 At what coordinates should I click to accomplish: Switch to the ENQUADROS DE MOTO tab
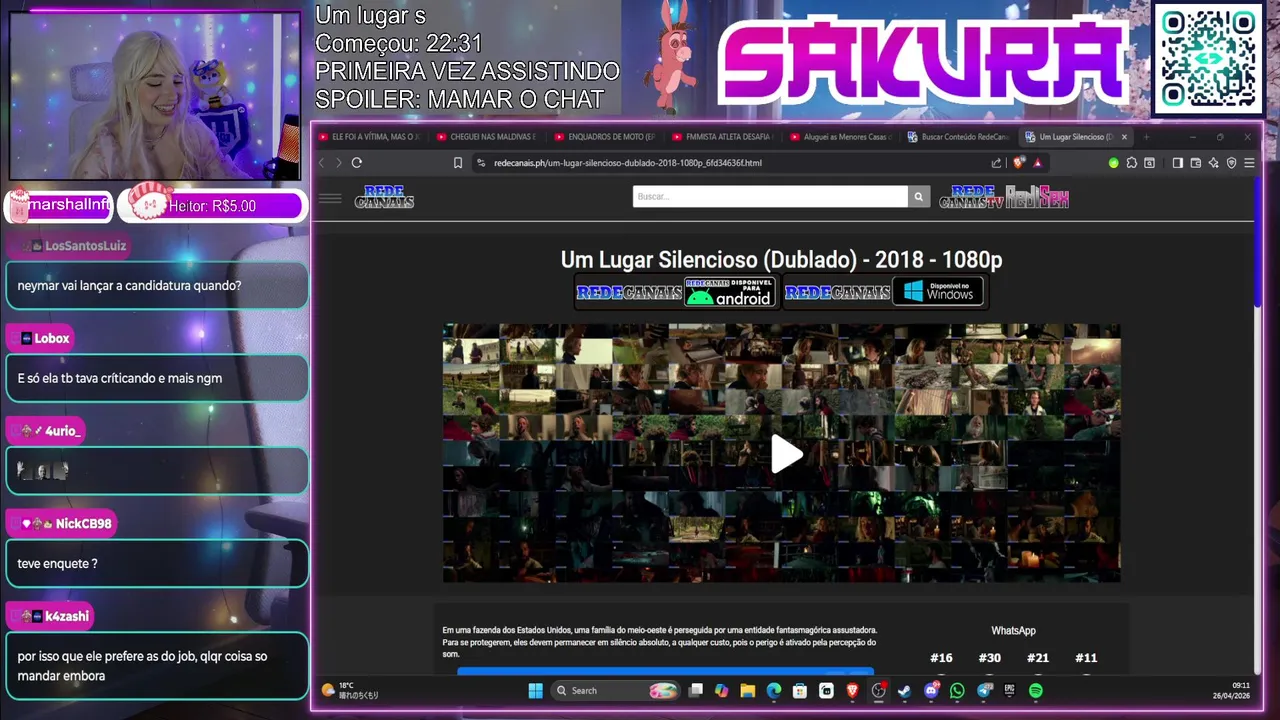tap(605, 137)
